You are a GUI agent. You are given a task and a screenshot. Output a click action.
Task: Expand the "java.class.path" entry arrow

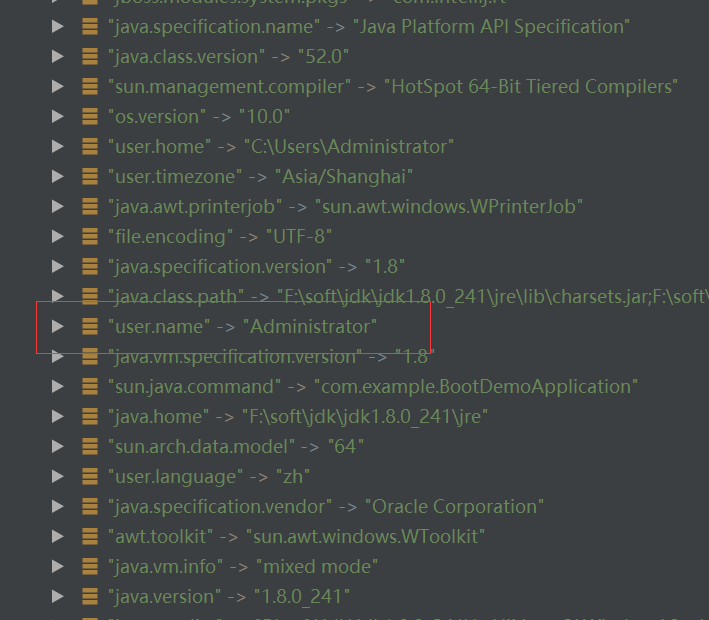(57, 296)
